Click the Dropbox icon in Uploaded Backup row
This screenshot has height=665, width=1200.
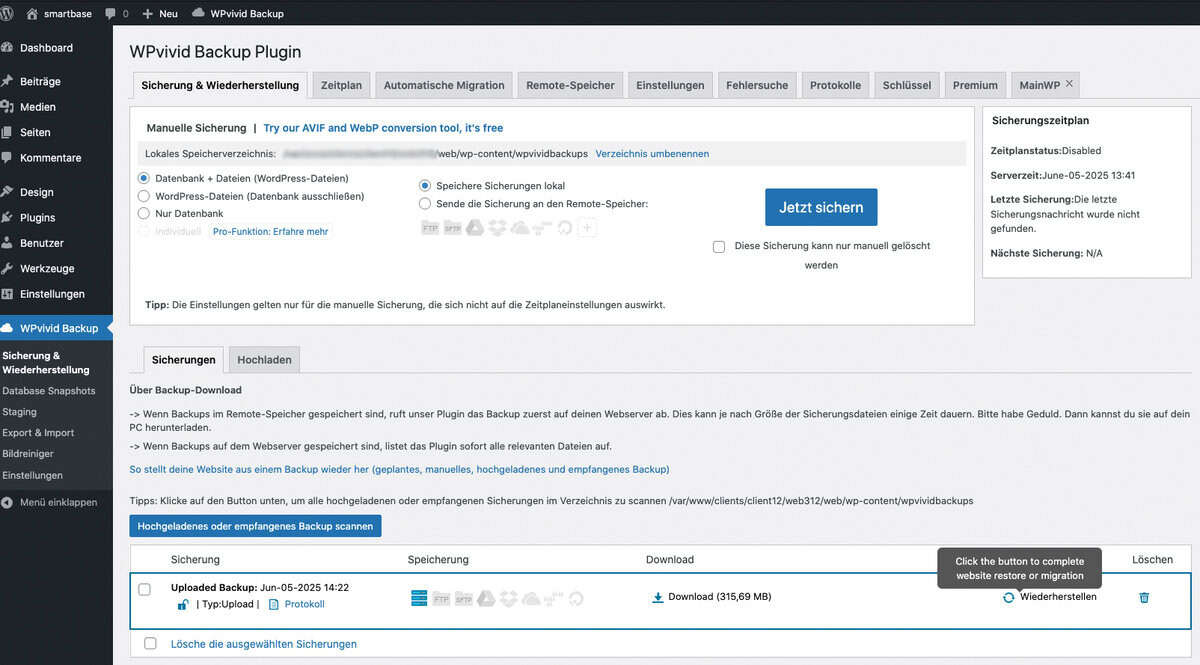click(509, 598)
